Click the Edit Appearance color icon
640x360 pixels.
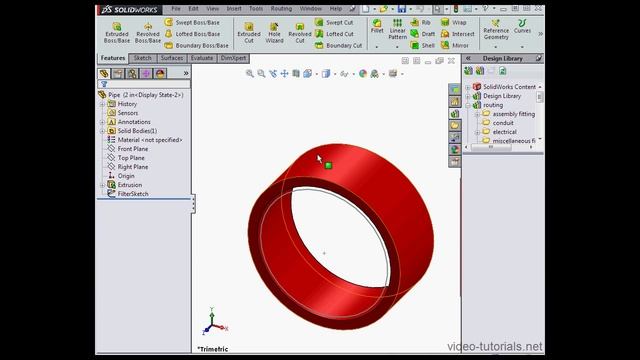pyautogui.click(x=362, y=73)
